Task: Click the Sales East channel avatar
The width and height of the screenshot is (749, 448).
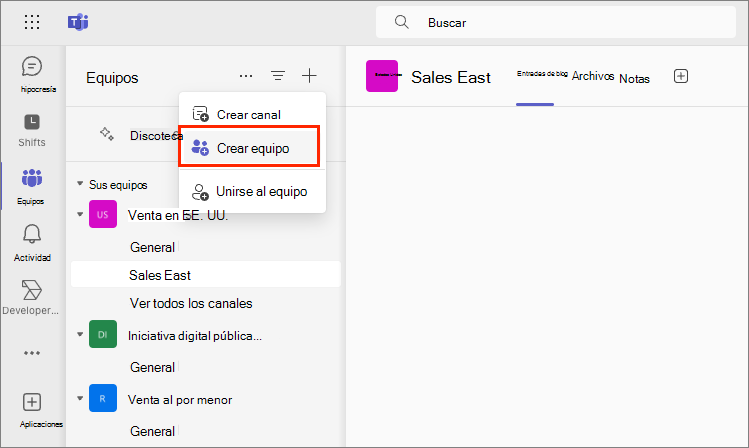Action: 382,76
